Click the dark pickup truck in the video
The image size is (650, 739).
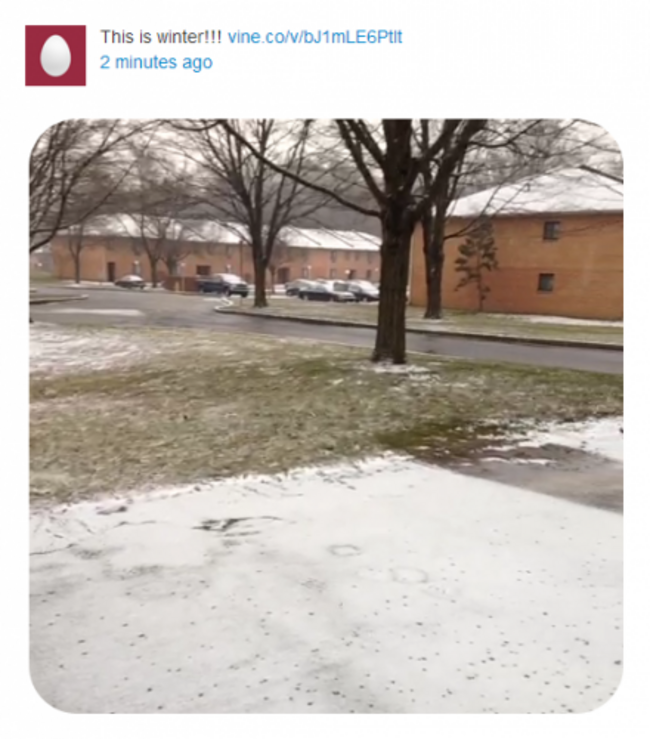222,284
